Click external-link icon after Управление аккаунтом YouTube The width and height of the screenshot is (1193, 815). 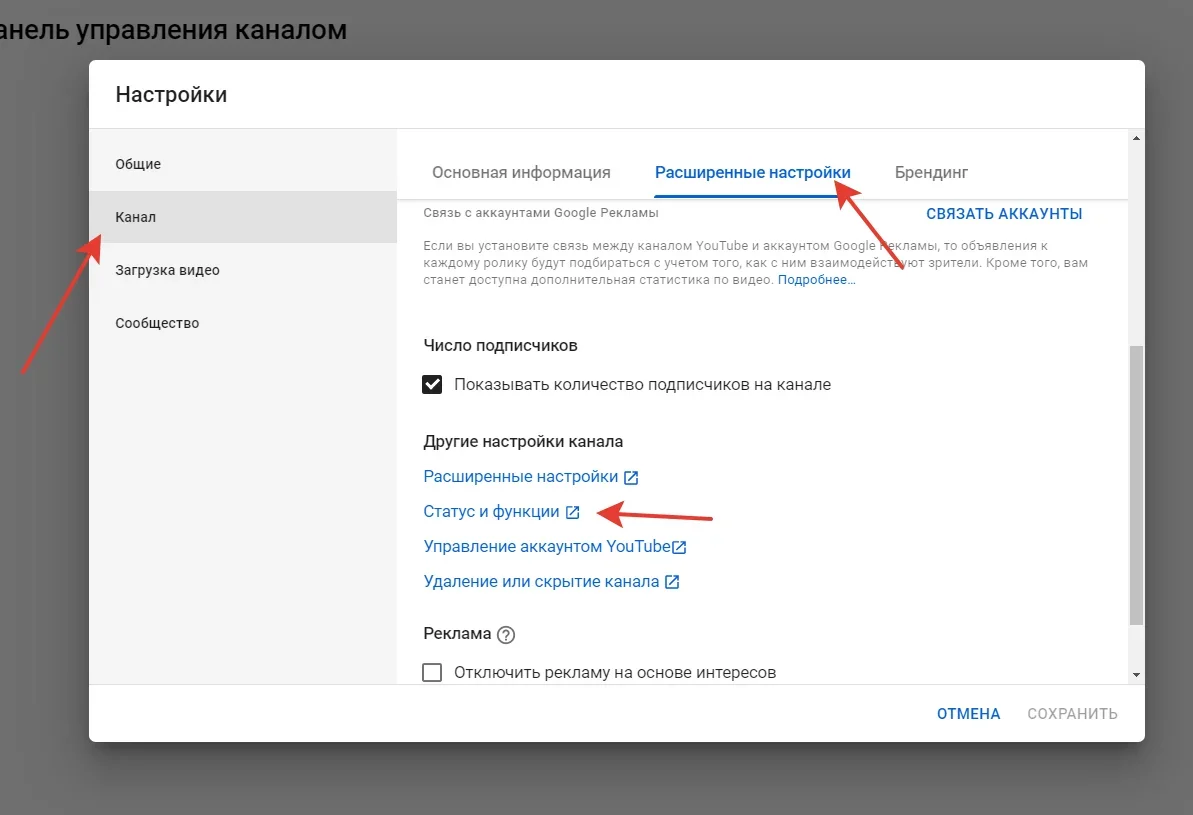pos(680,547)
